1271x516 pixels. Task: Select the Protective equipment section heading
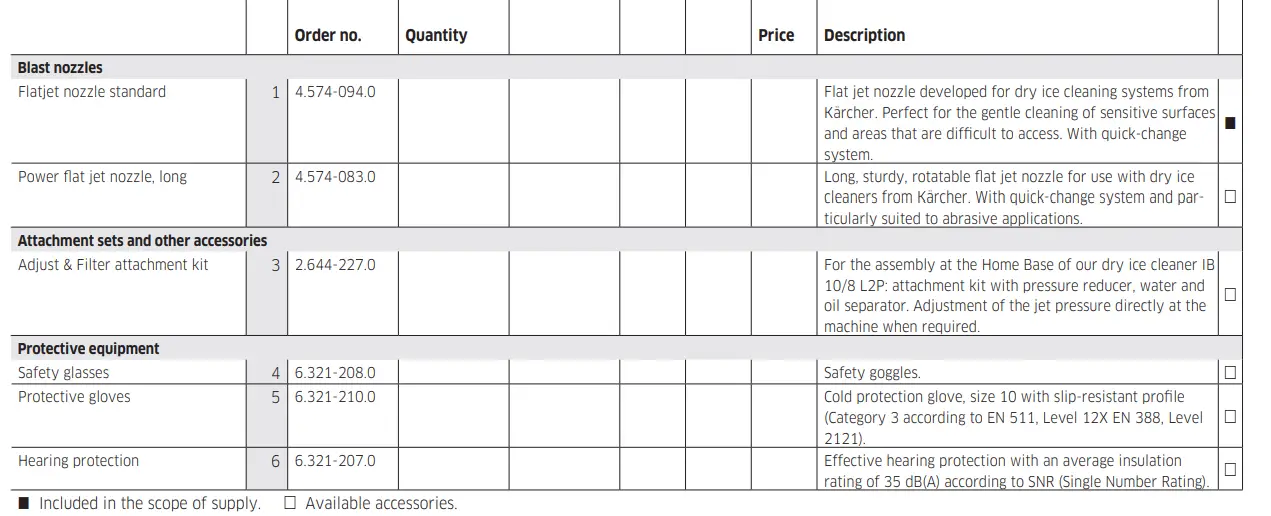coord(88,349)
